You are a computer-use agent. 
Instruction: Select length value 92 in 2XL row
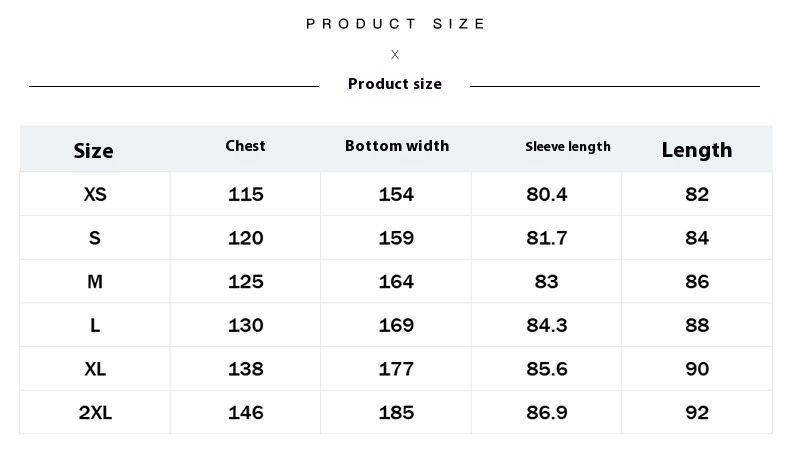pyautogui.click(x=697, y=413)
